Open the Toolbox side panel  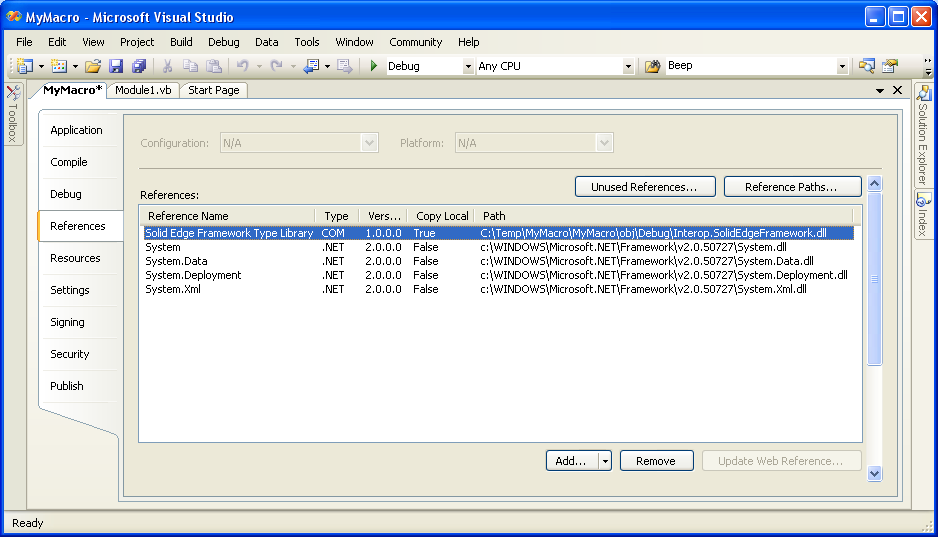pos(12,114)
